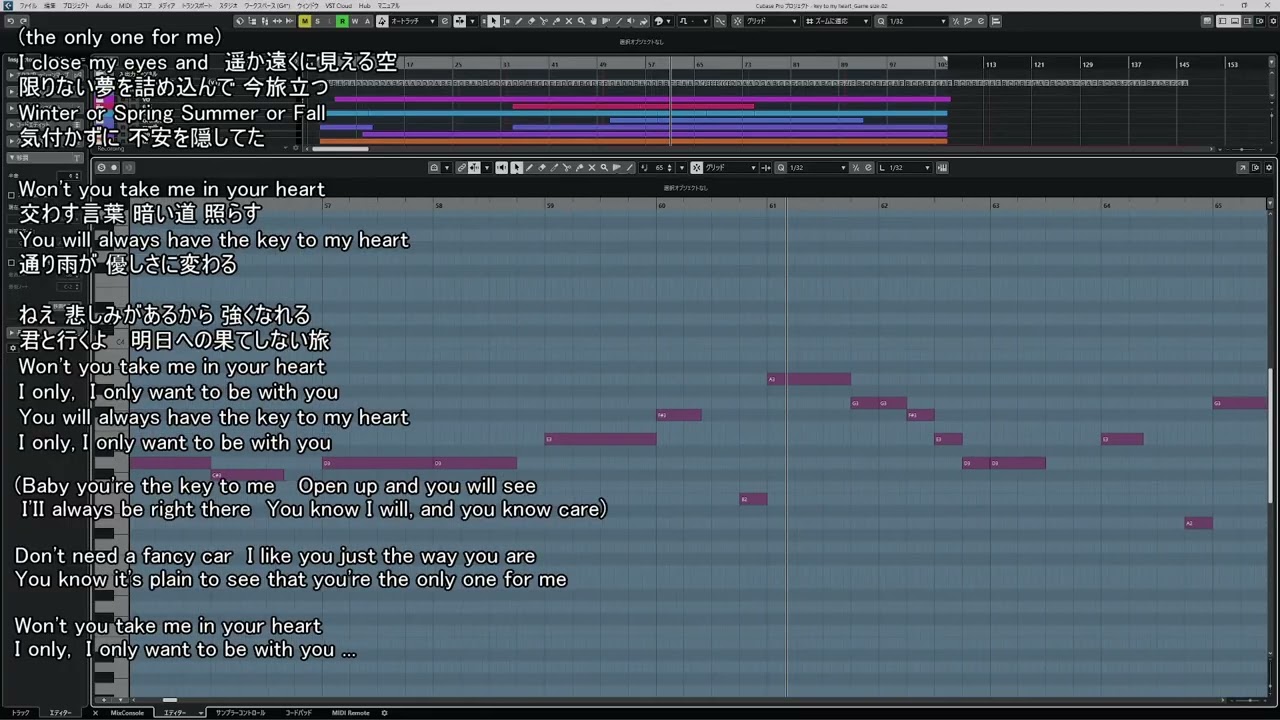Click the Undo arrow icon
Image resolution: width=1280 pixels, height=720 pixels.
(x=10, y=21)
